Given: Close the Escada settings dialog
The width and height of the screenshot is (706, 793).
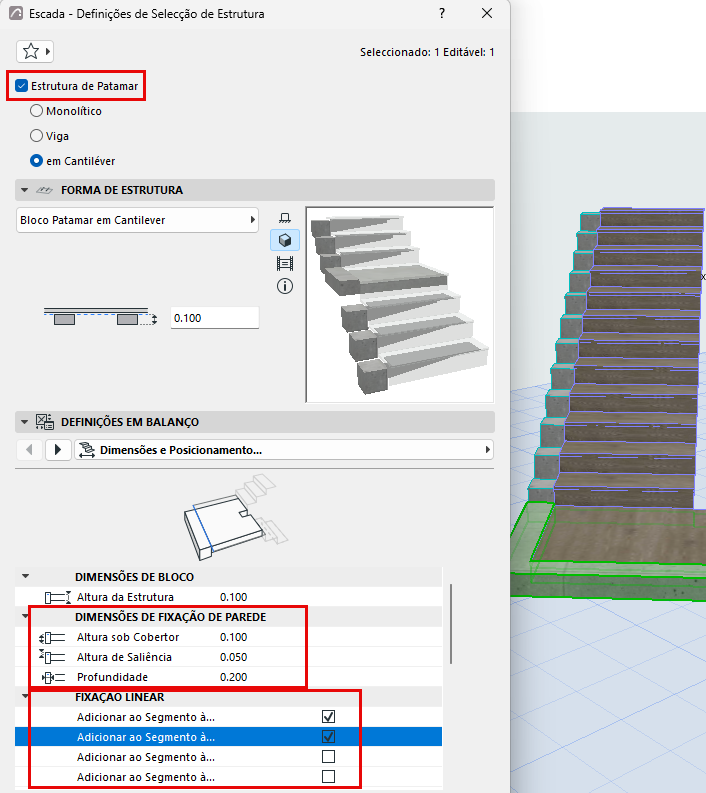Looking at the screenshot, I should pyautogui.click(x=487, y=13).
